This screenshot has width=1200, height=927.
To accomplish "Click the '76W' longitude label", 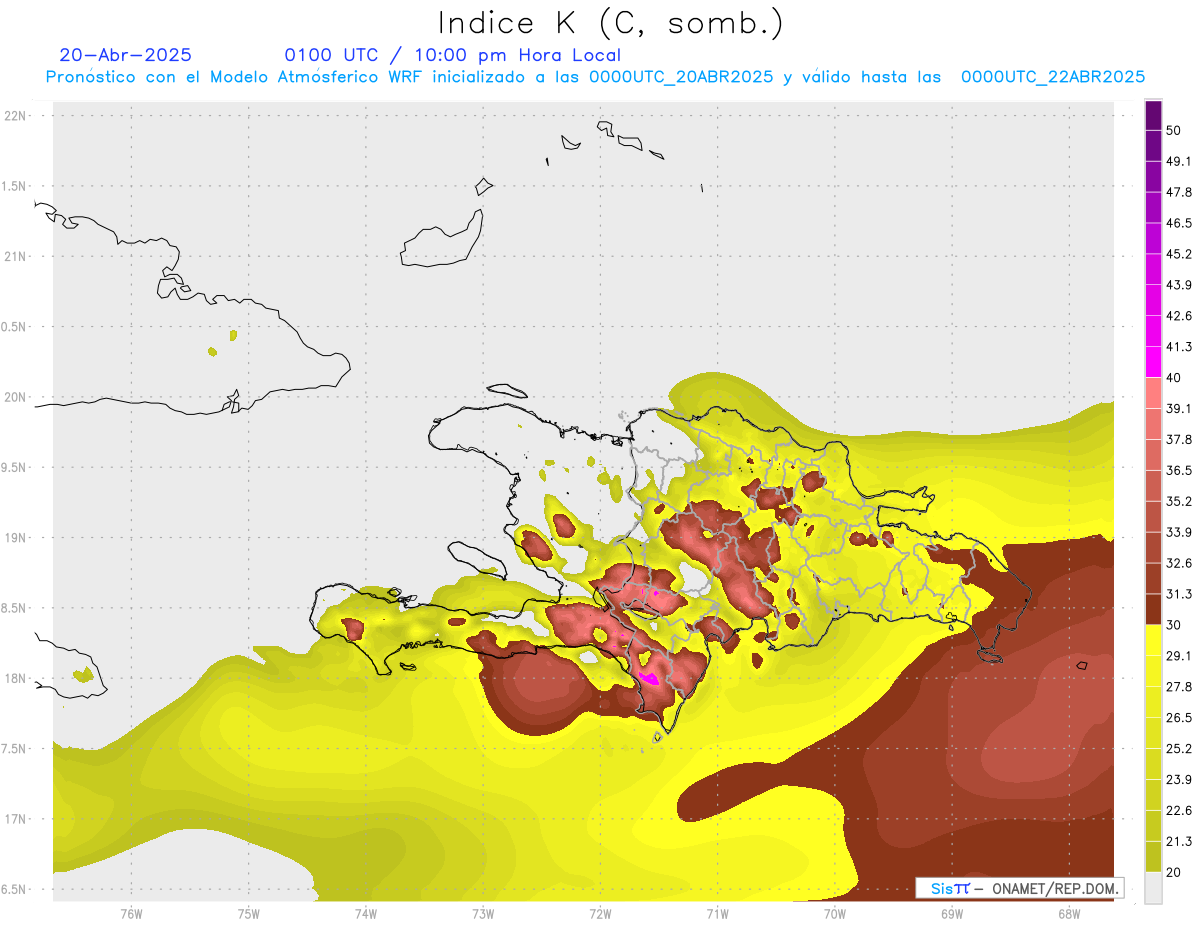I will coord(131,914).
